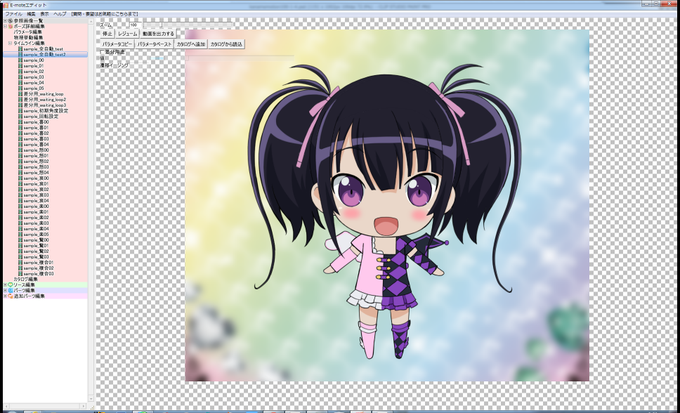Click the green リソース編集 node icon
This screenshot has width=680, height=413.
(10, 285)
